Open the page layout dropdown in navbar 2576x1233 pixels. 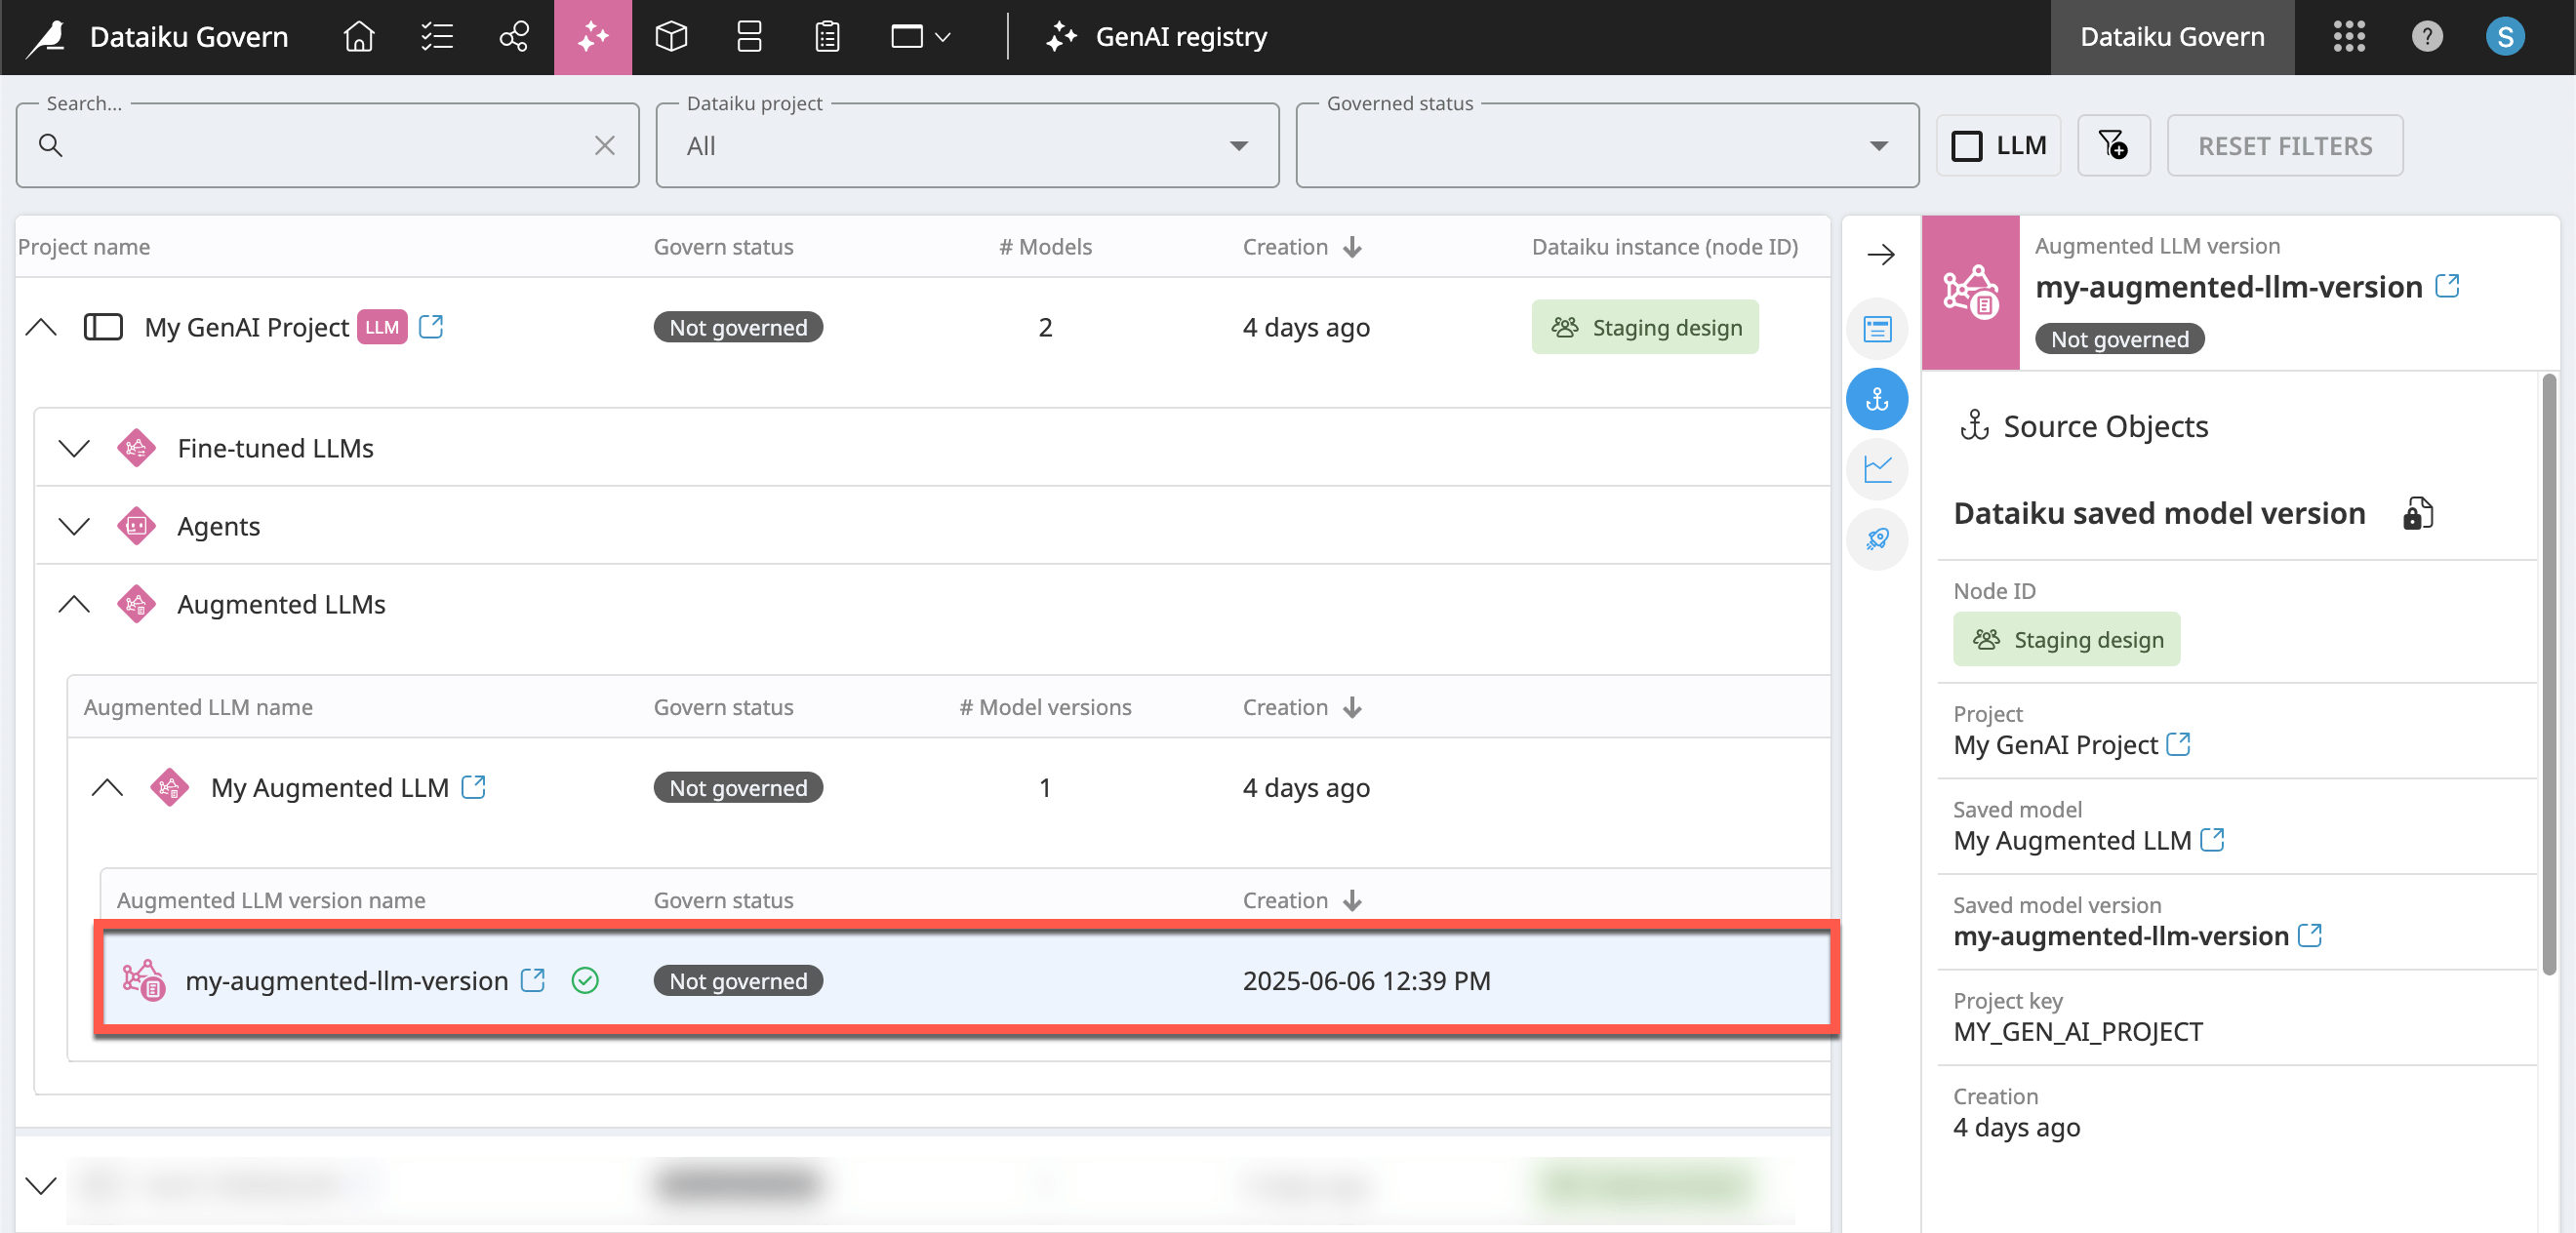[x=920, y=37]
